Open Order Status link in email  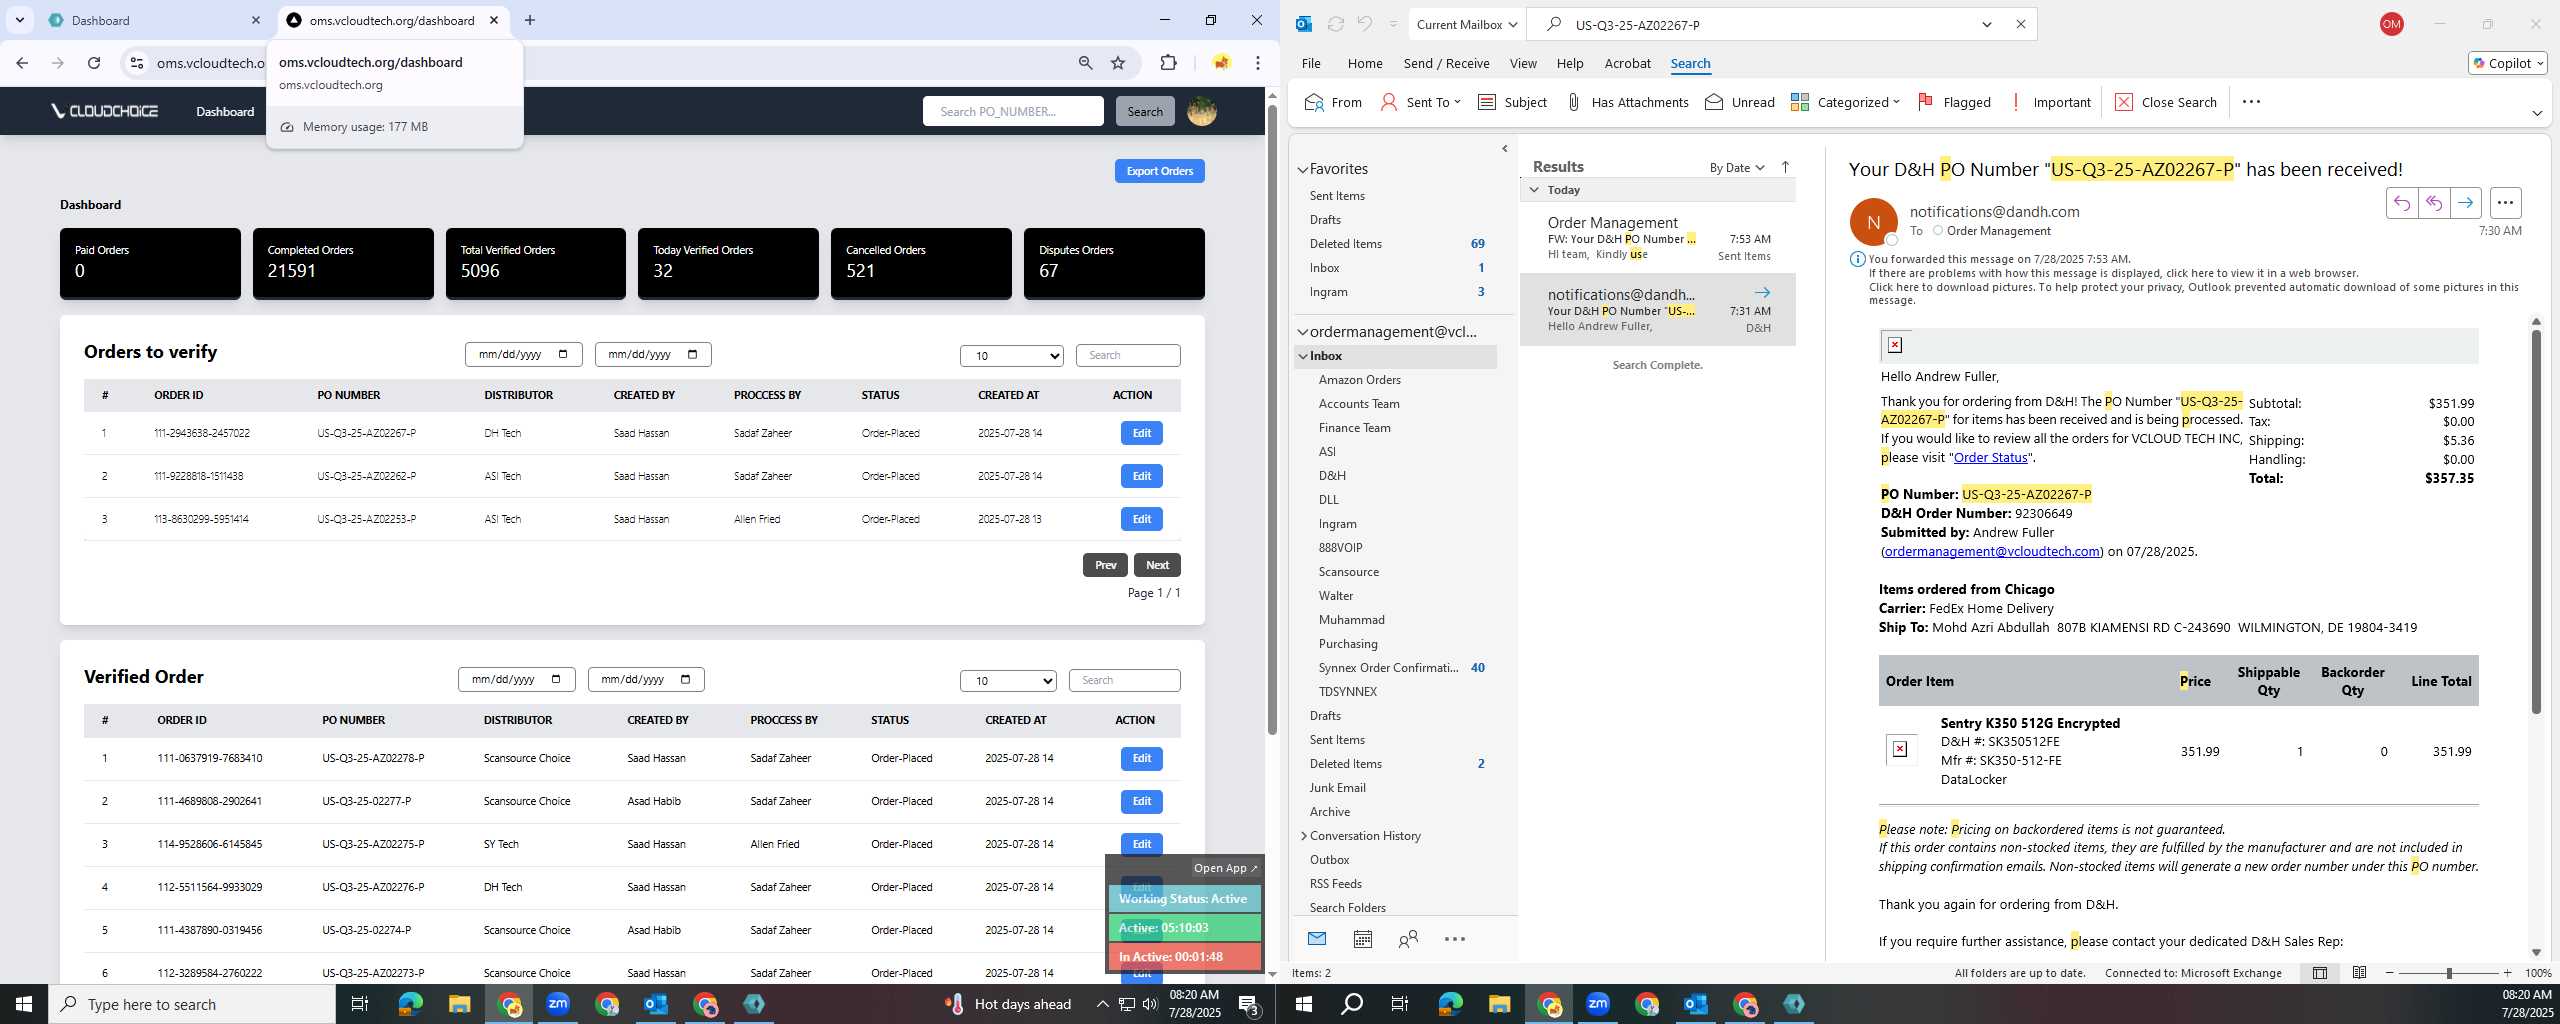[1990, 458]
